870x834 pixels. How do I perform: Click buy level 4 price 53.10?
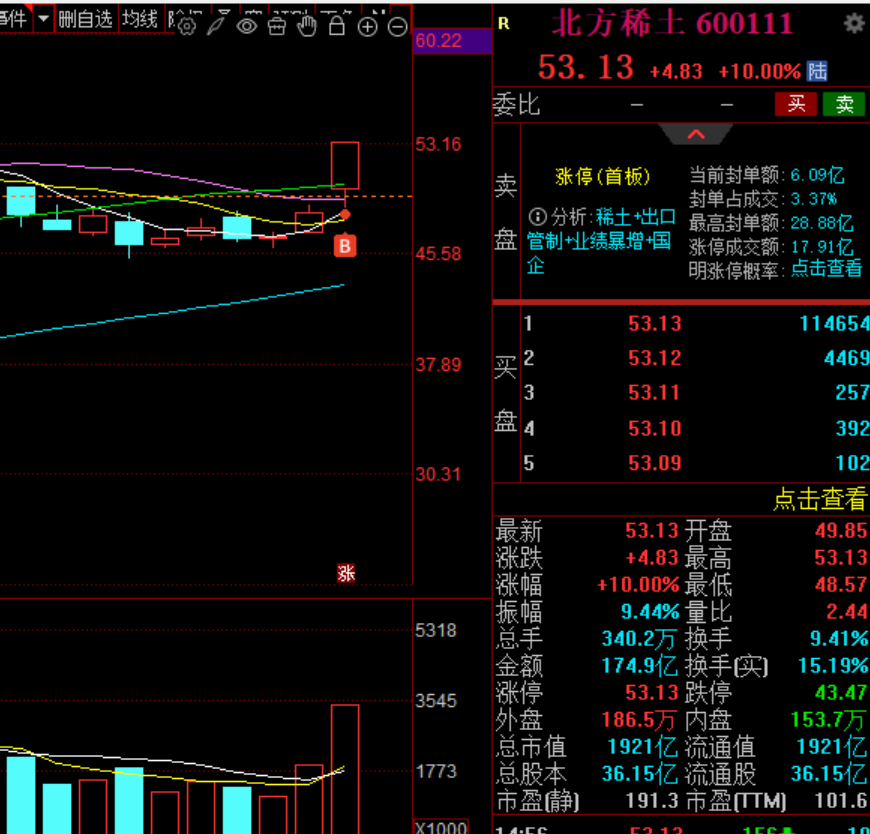coord(655,428)
